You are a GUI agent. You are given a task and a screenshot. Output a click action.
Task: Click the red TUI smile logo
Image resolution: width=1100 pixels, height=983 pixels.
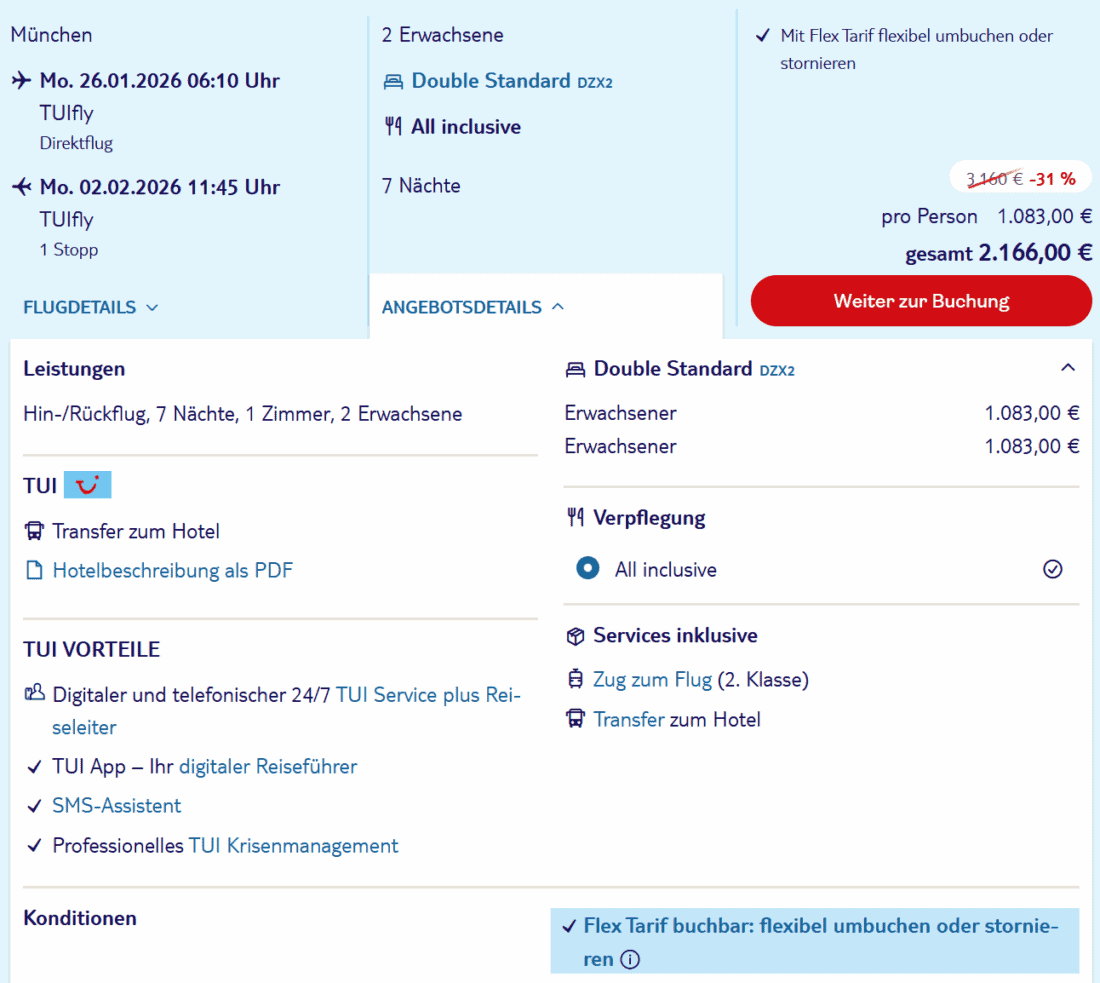(x=87, y=486)
